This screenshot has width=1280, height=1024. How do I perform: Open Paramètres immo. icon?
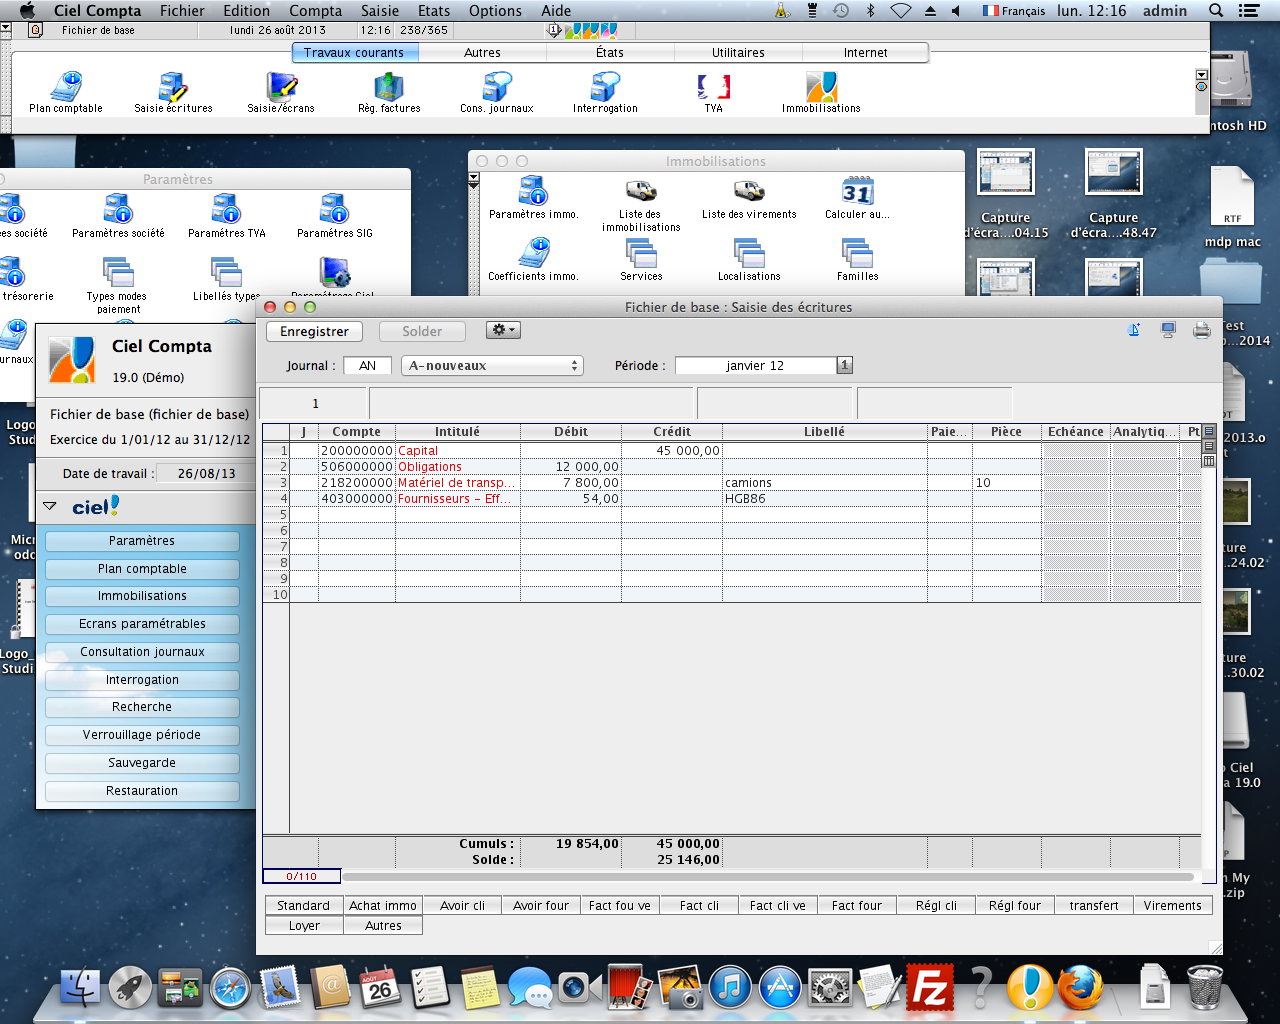coord(533,191)
